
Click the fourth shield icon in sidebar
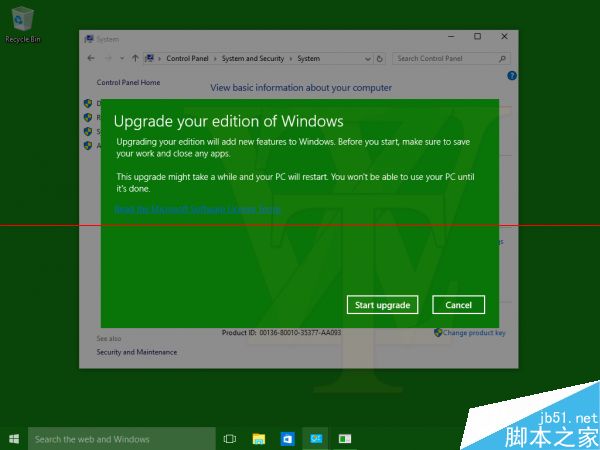[x=88, y=145]
